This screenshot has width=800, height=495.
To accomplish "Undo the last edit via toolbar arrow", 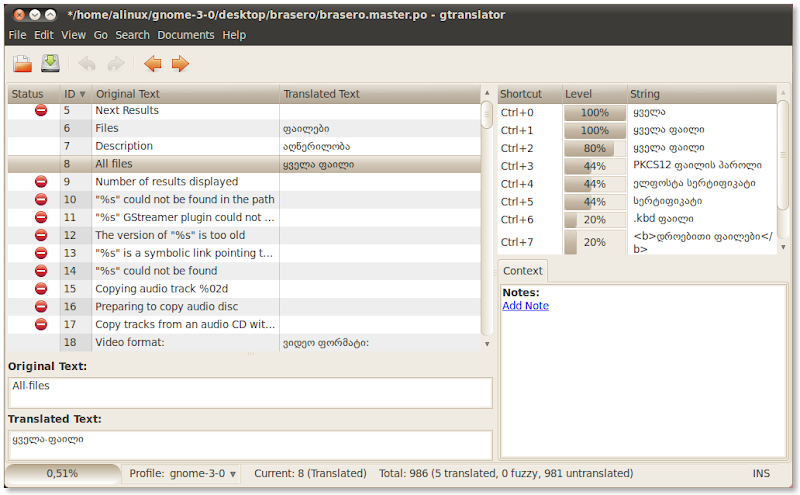I will coord(87,64).
